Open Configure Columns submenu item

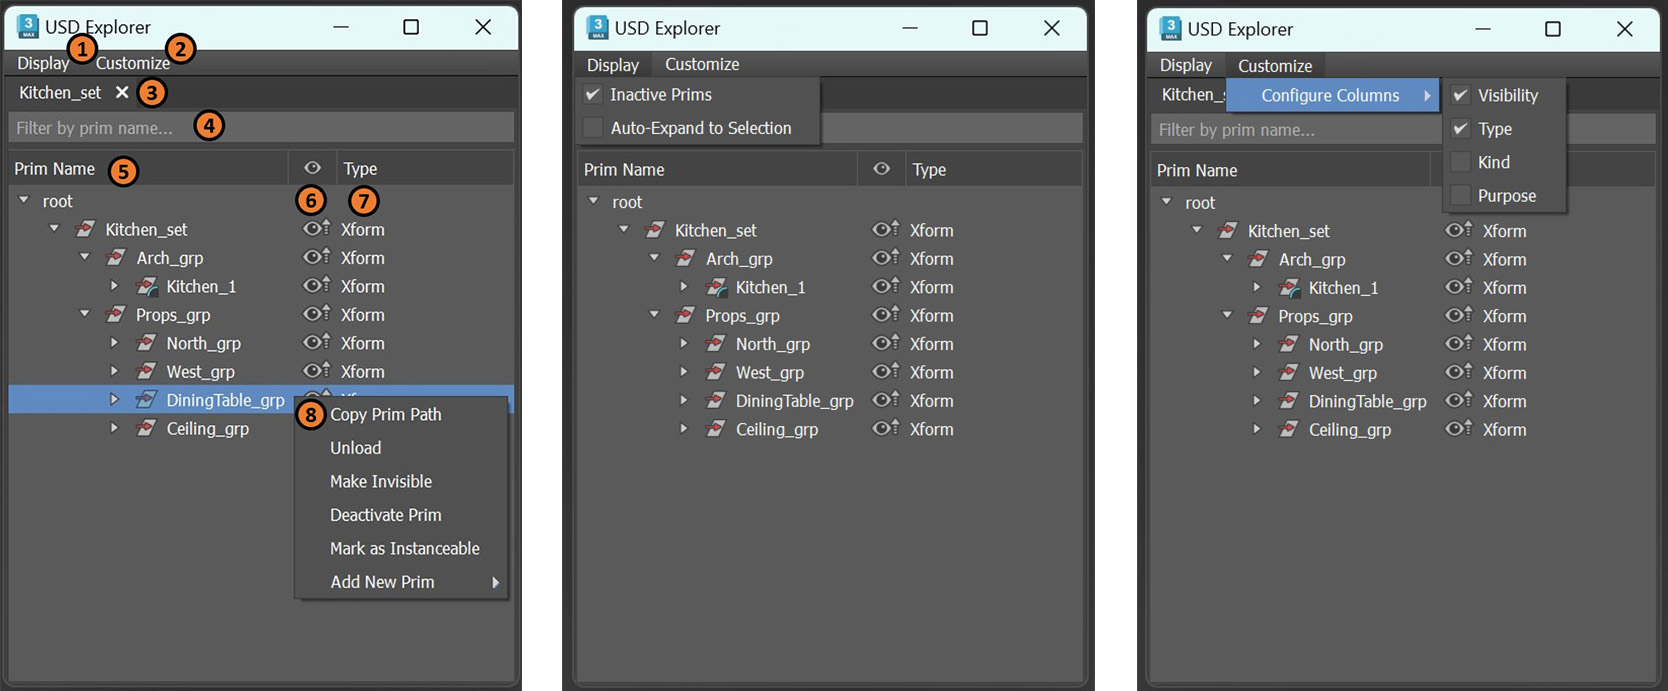[1333, 95]
